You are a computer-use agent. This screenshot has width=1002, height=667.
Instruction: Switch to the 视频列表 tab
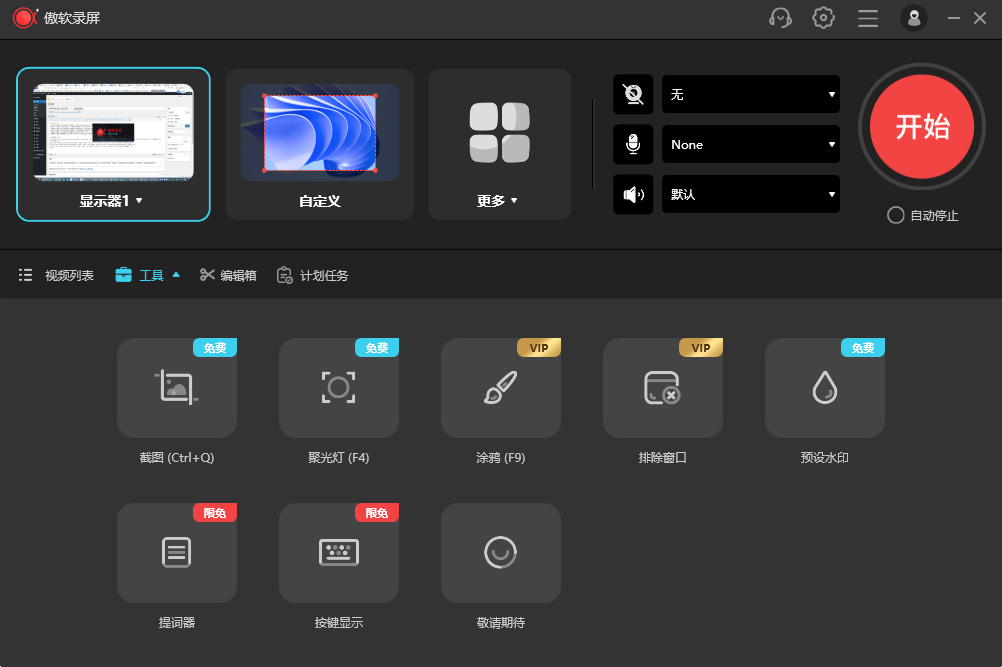point(57,275)
